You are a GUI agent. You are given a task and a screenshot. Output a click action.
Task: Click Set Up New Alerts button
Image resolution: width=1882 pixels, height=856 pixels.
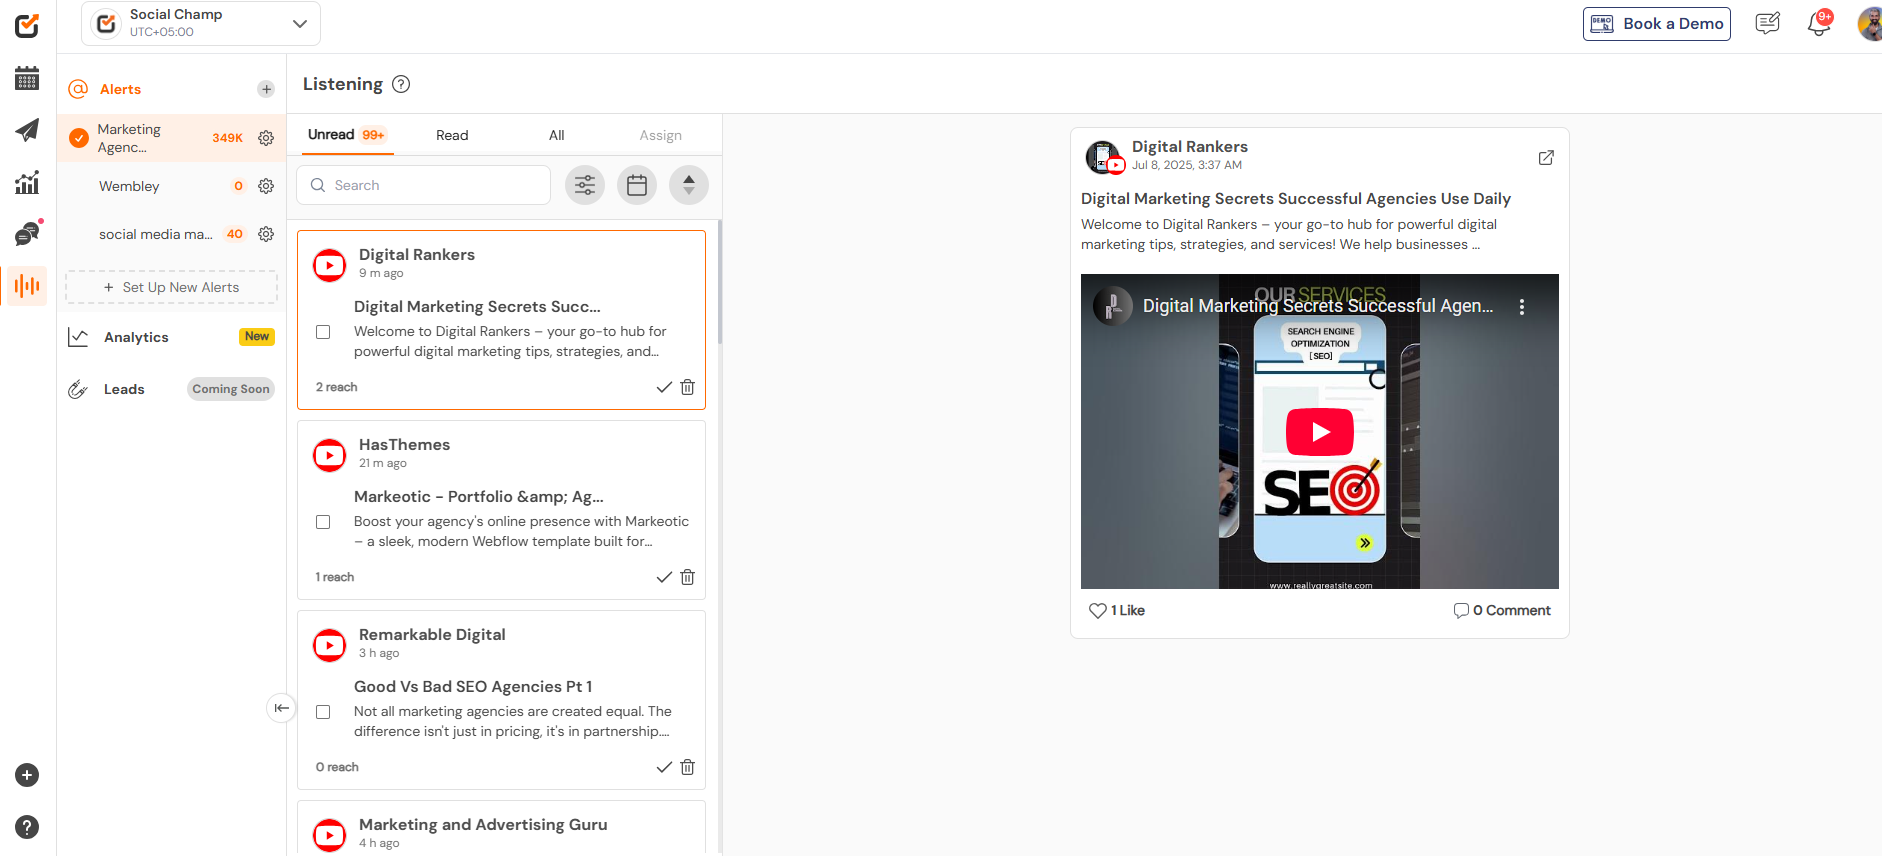point(171,287)
